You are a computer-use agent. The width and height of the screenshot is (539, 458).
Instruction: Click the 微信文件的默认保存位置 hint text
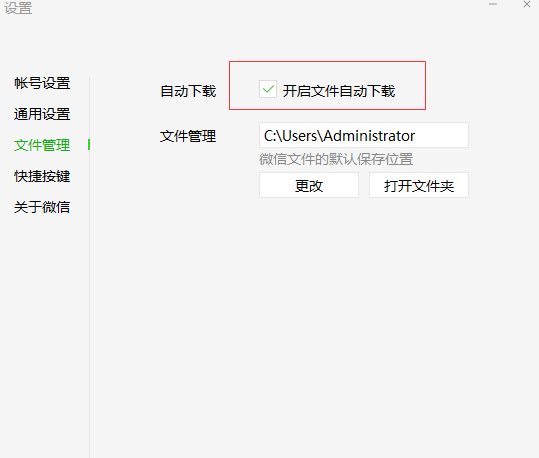[336, 159]
